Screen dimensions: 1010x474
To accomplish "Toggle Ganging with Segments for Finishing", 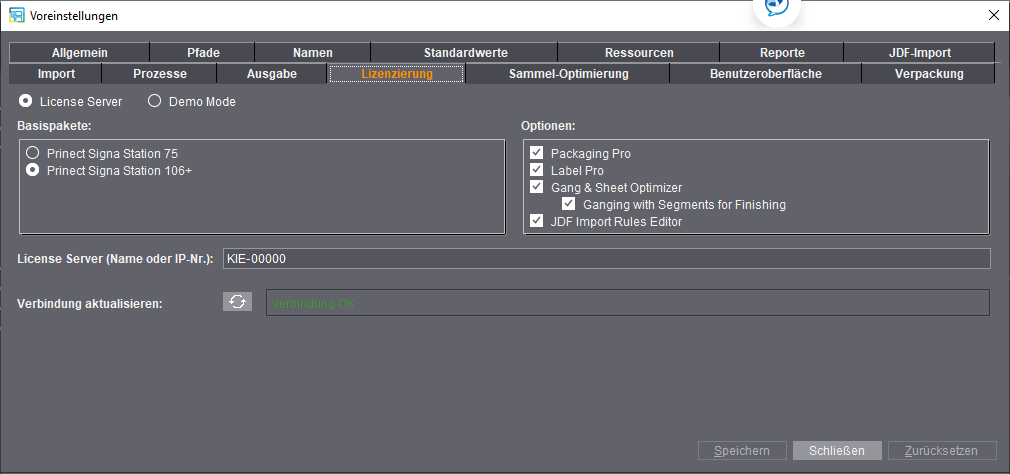I will [569, 204].
